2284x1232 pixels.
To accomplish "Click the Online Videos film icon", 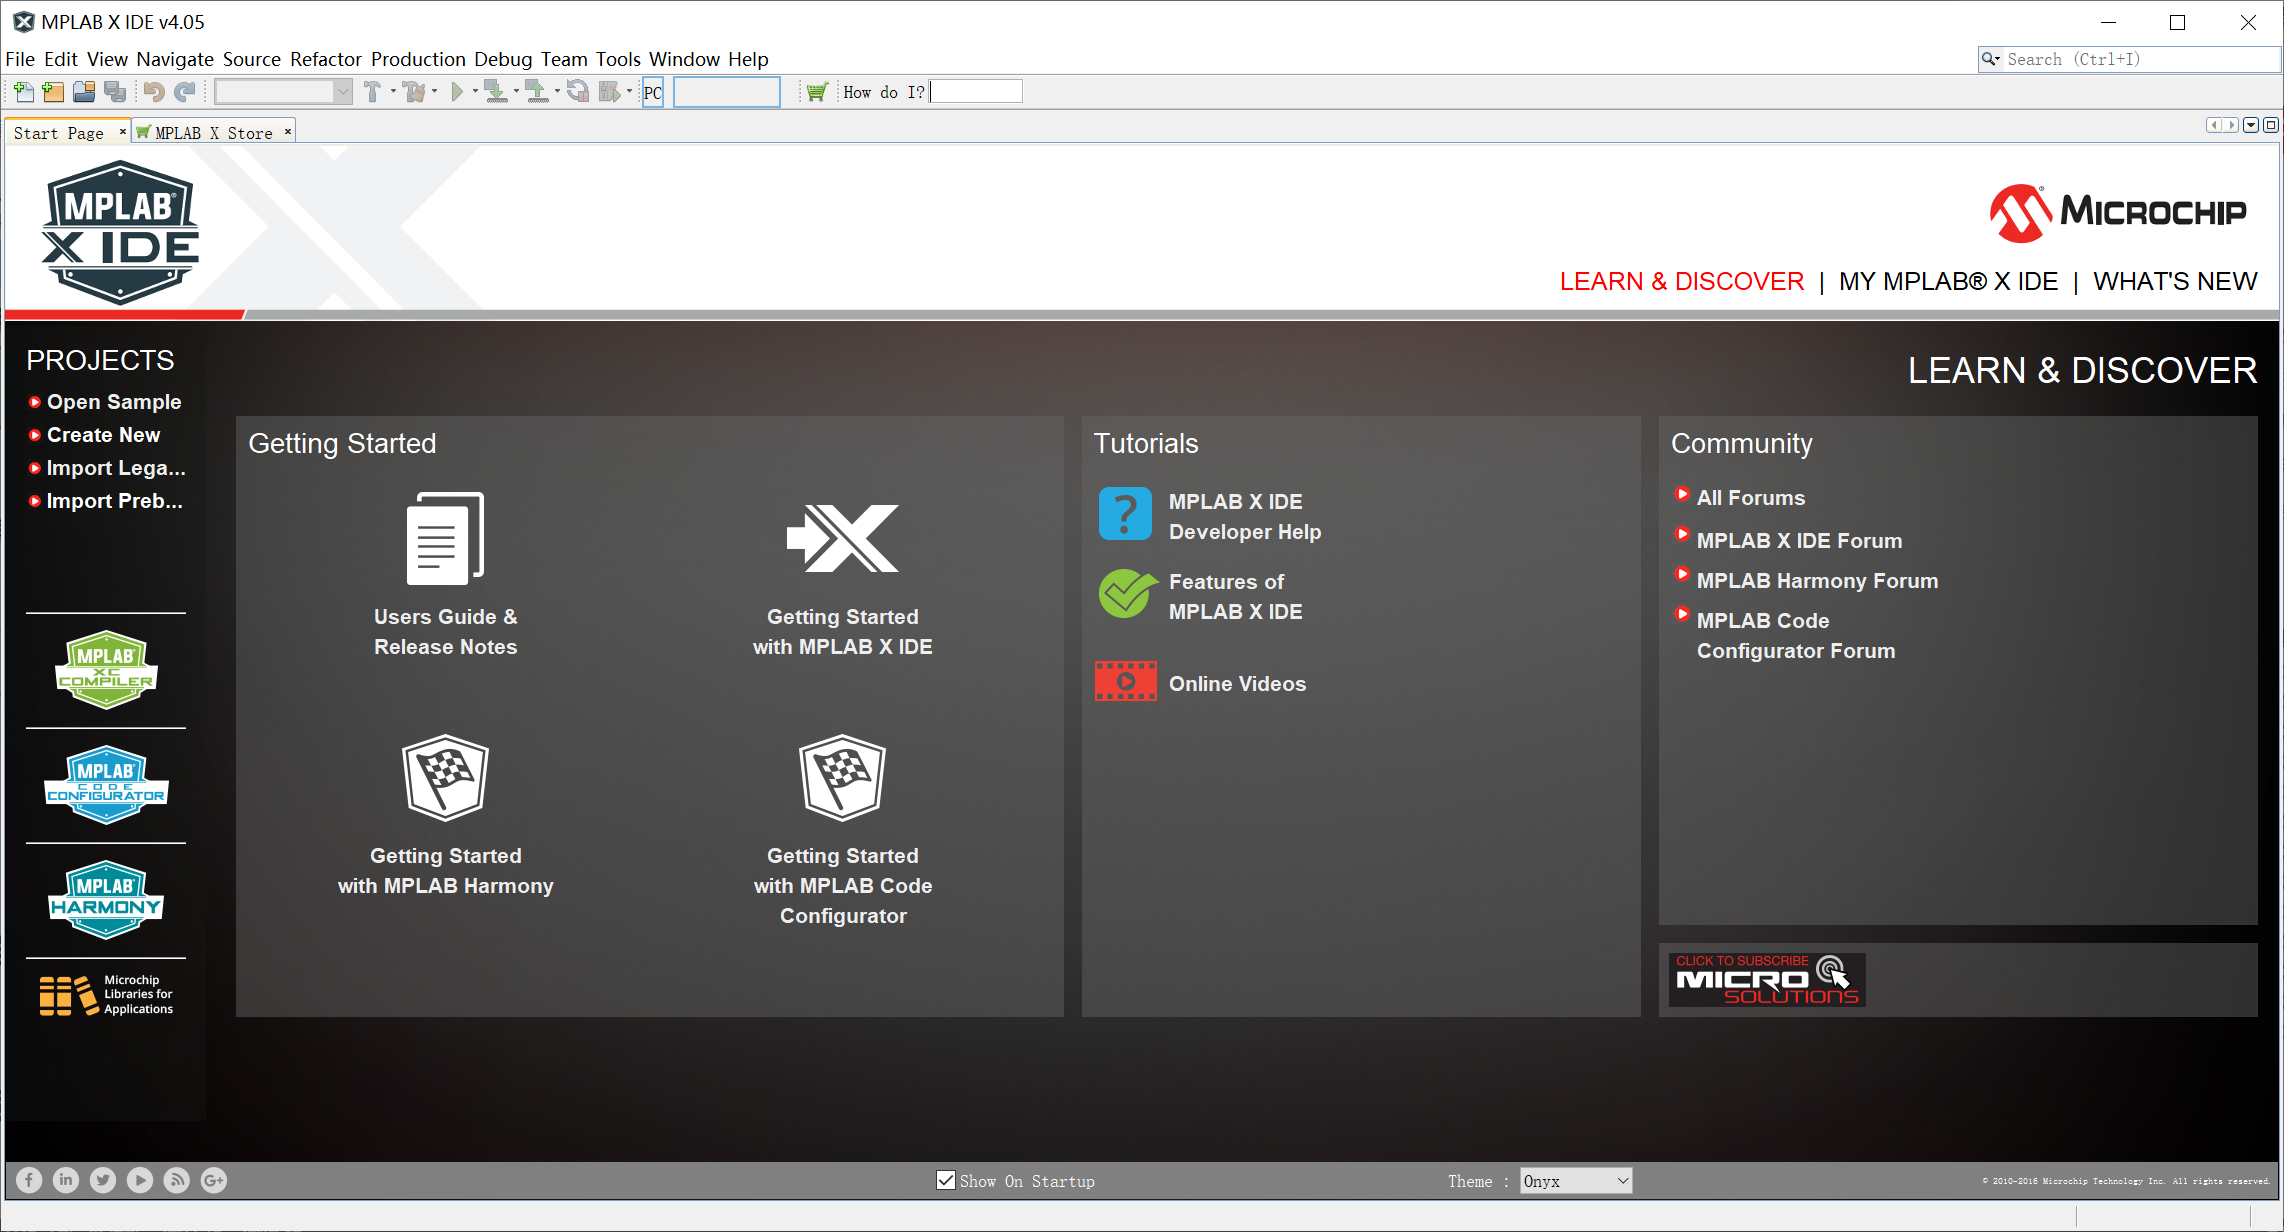I will pos(1126,682).
